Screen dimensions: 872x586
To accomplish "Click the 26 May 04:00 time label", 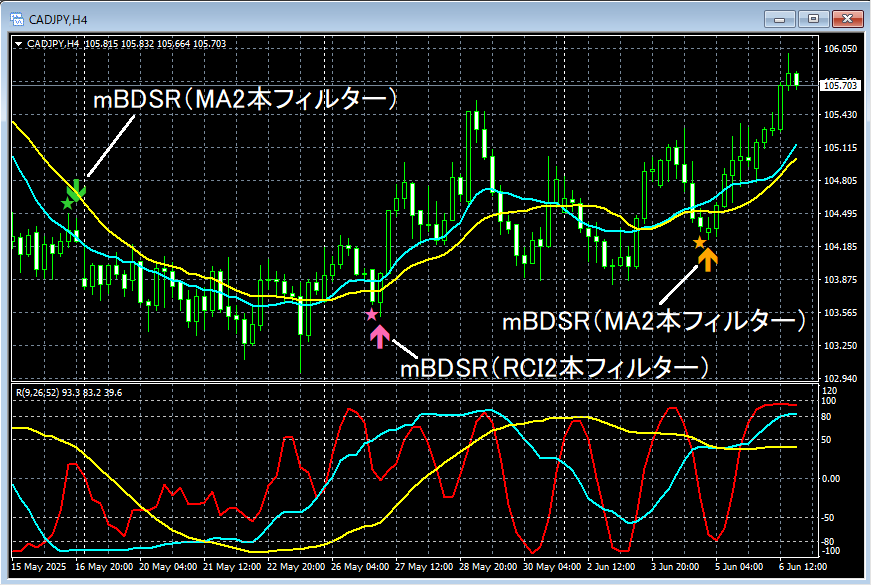I will pyautogui.click(x=360, y=567).
